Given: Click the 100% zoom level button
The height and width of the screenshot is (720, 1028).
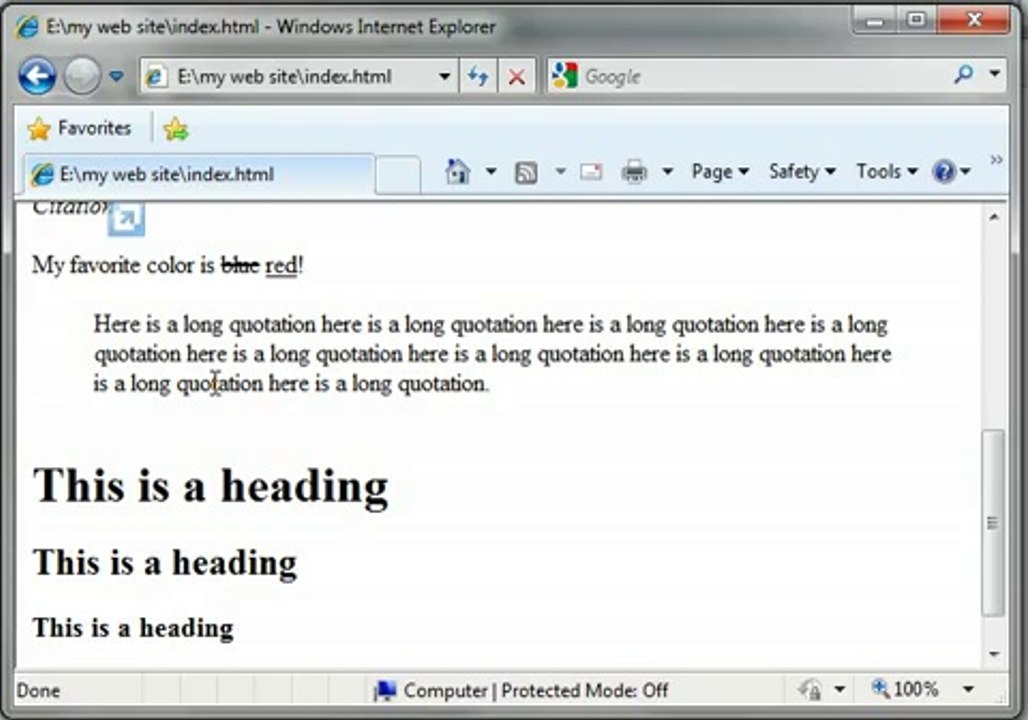Looking at the screenshot, I should pos(905,689).
